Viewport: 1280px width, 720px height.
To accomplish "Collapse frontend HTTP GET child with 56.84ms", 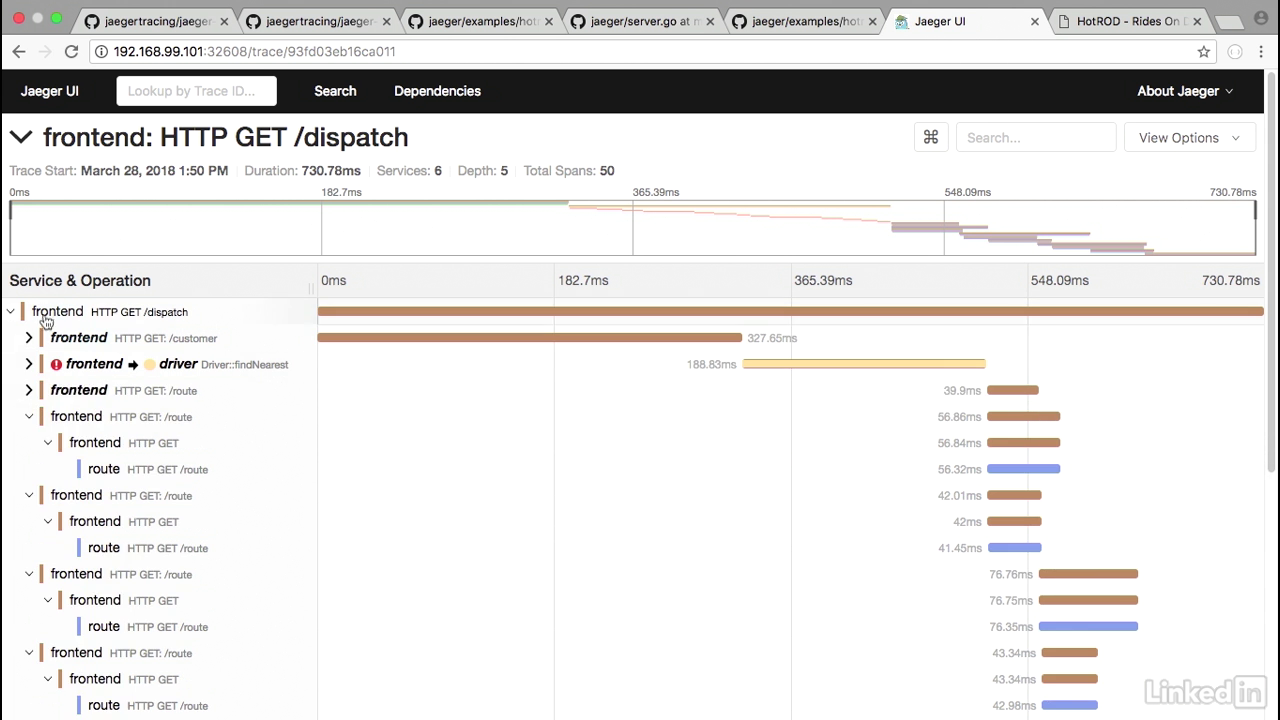I will 48,442.
